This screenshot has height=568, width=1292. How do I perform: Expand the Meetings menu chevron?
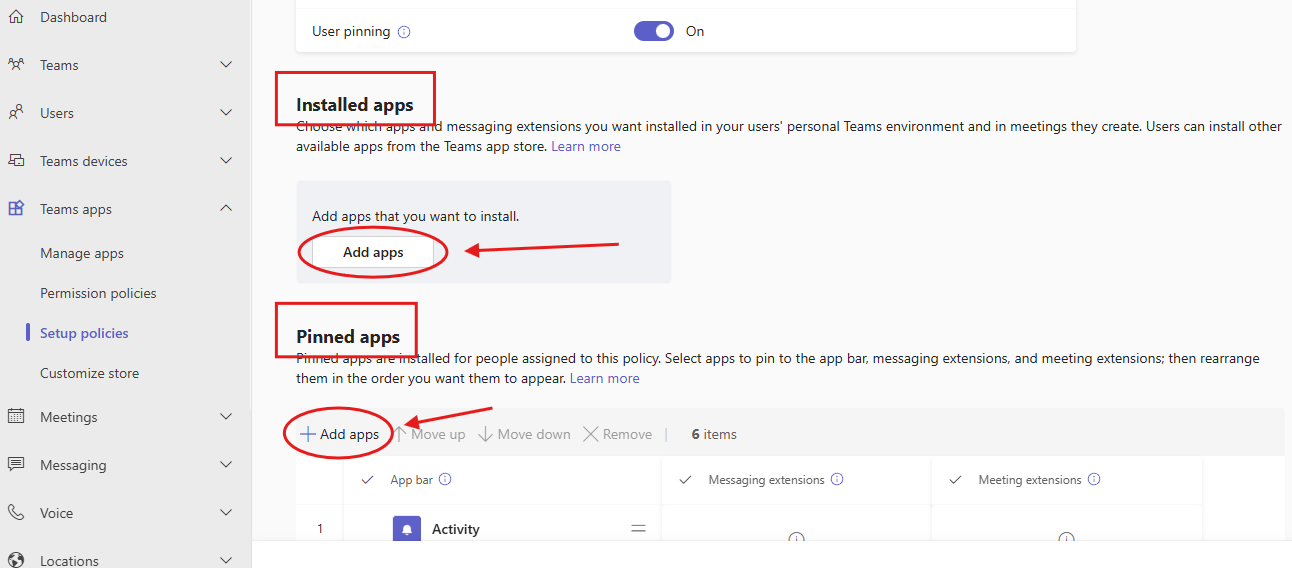pyautogui.click(x=226, y=417)
